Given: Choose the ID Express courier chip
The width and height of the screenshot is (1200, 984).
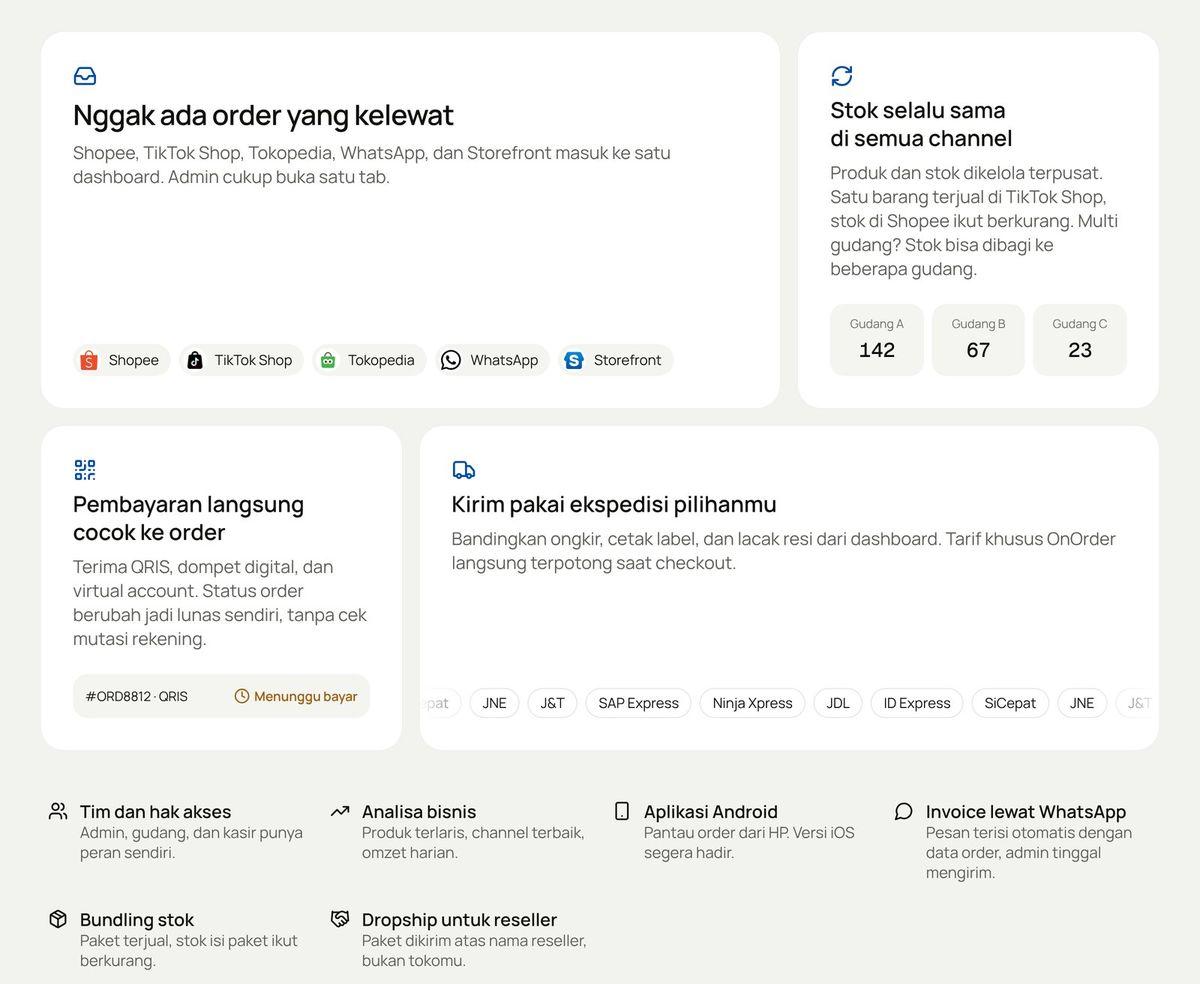Looking at the screenshot, I should [917, 703].
